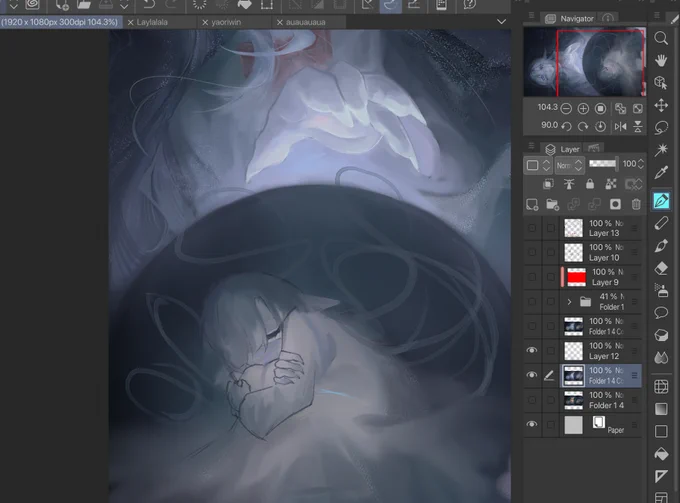Viewport: 680px width, 503px height.
Task: Hide Layer 12 with its eye icon
Action: pyautogui.click(x=532, y=350)
